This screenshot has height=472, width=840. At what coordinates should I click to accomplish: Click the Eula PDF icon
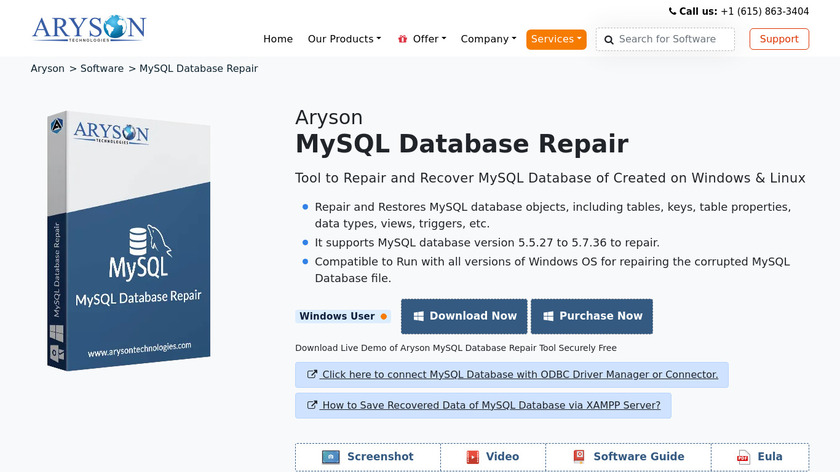tap(743, 457)
